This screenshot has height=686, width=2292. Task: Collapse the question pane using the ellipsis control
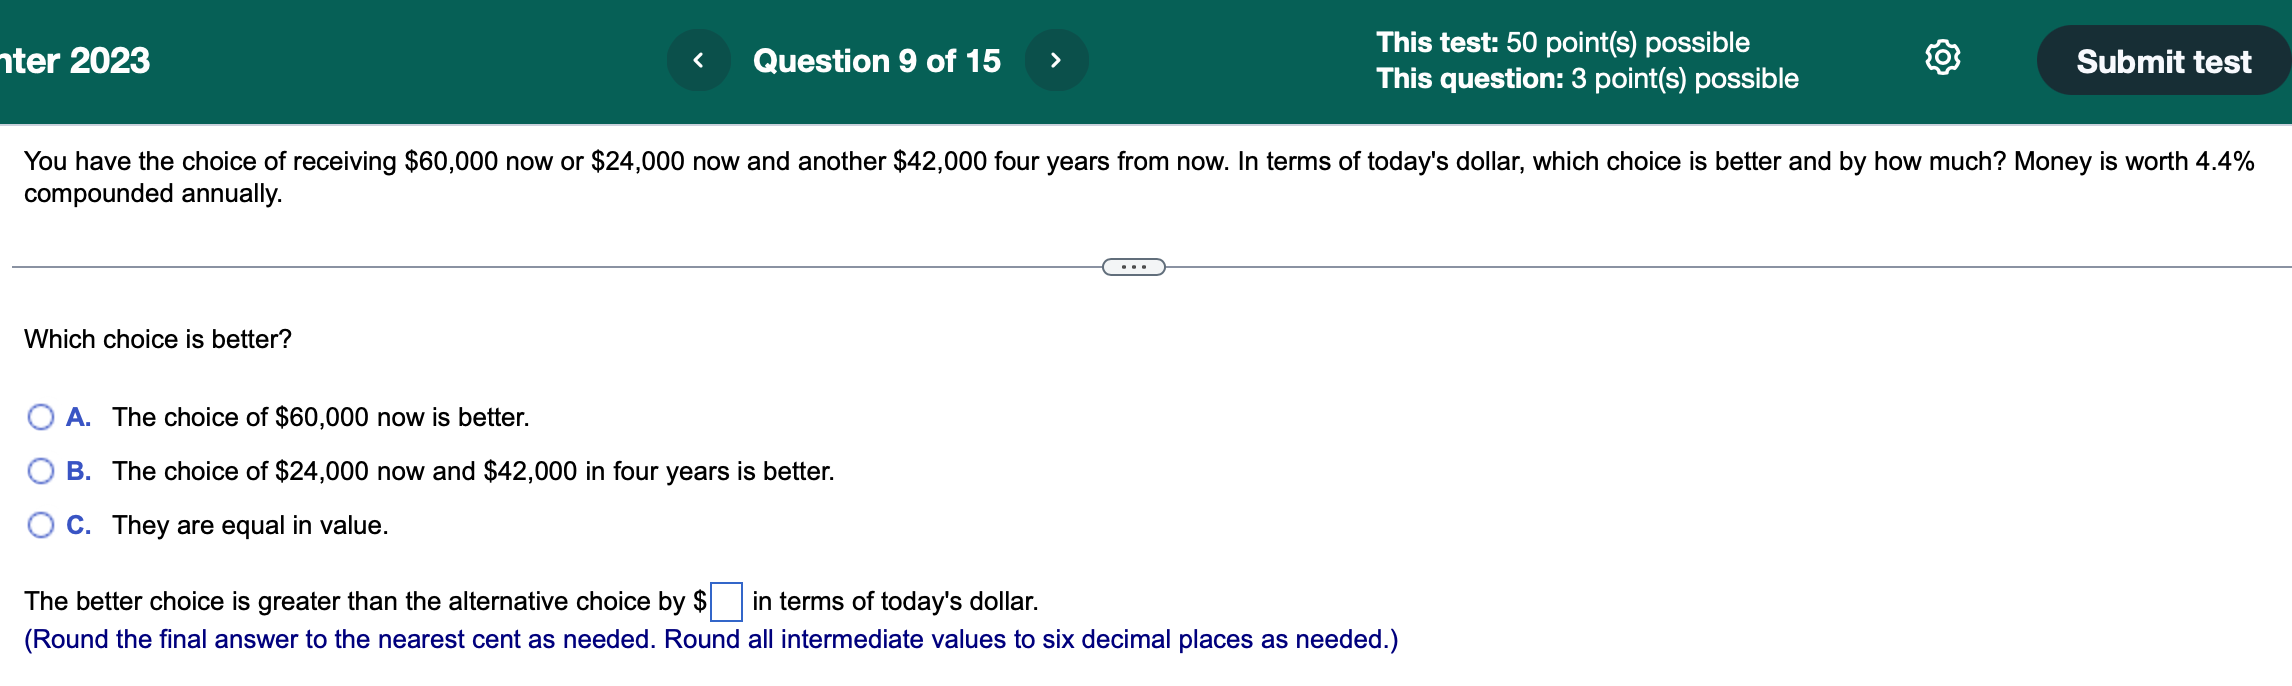[1134, 266]
